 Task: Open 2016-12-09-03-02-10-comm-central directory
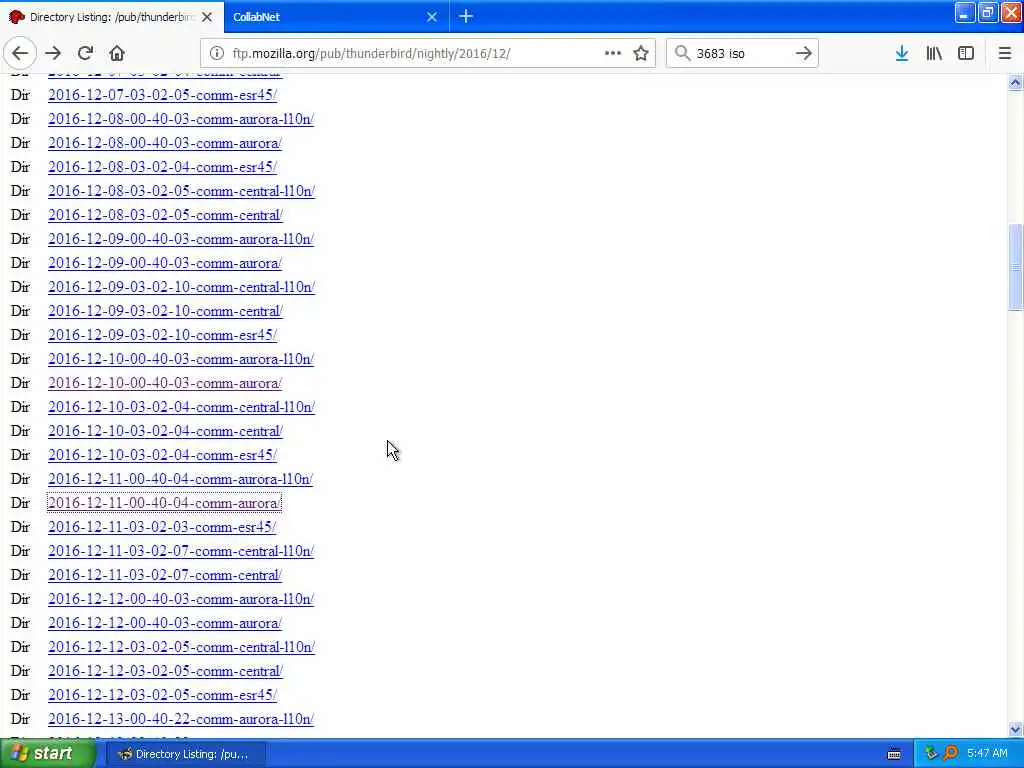(165, 312)
